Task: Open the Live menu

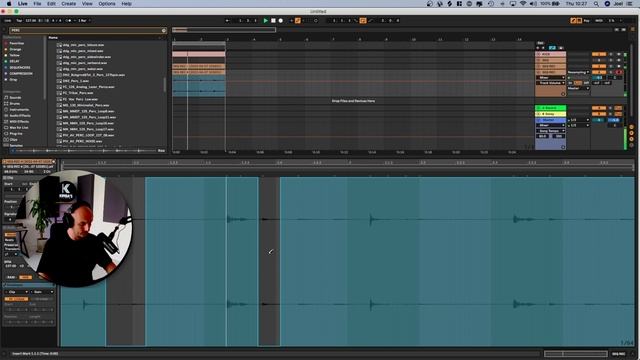Action: coord(23,4)
